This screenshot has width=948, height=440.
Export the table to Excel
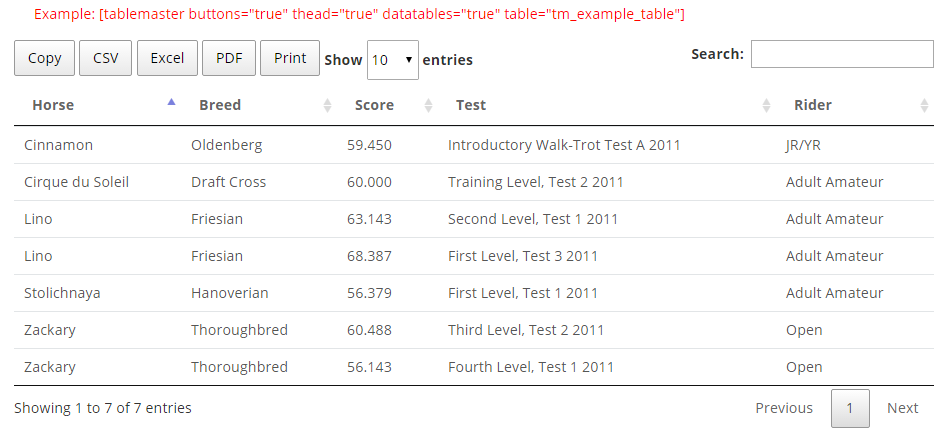click(x=167, y=58)
